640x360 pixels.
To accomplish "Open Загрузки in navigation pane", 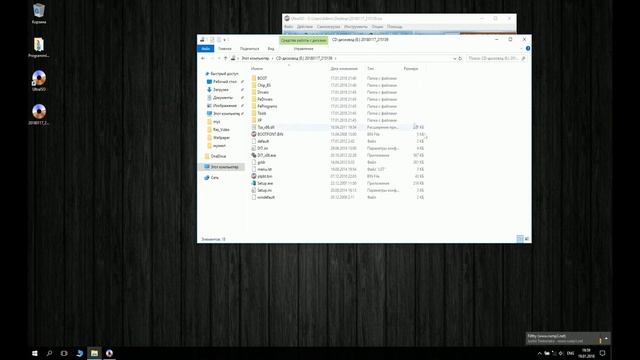I will [x=221, y=90].
